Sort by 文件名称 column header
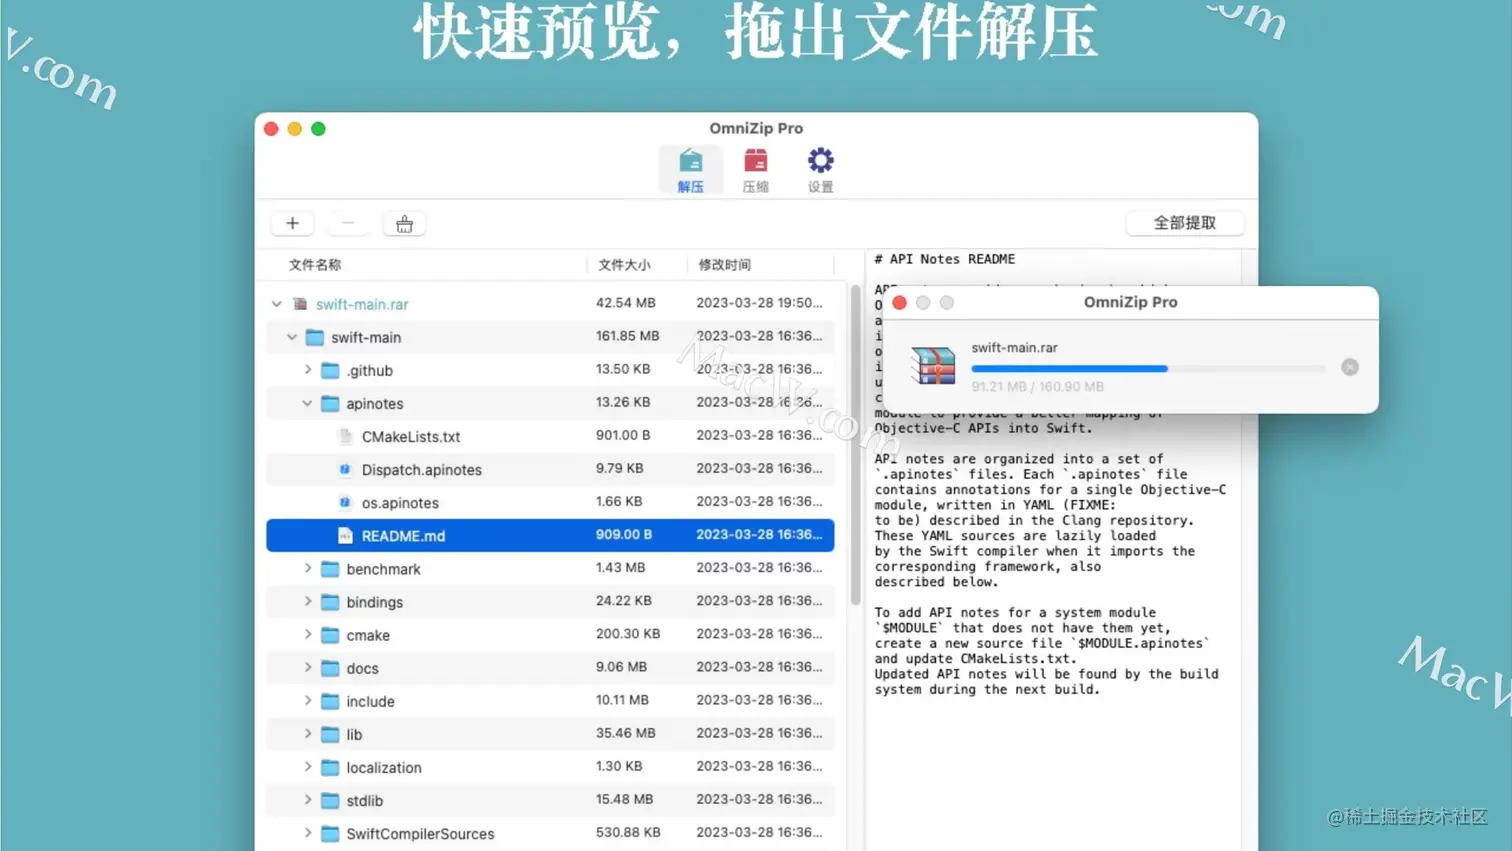This screenshot has width=1512, height=851. 315,265
